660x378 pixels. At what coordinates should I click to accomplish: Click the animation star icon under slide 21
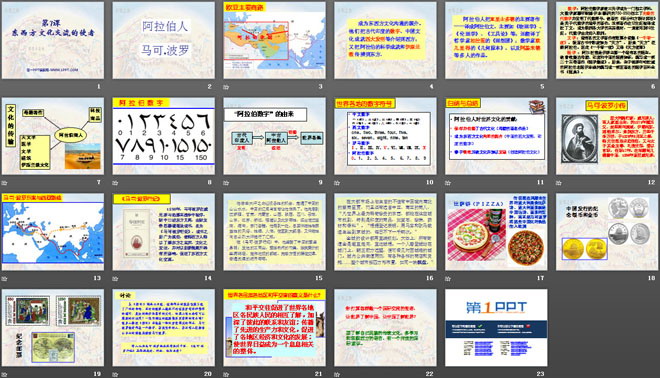click(226, 374)
